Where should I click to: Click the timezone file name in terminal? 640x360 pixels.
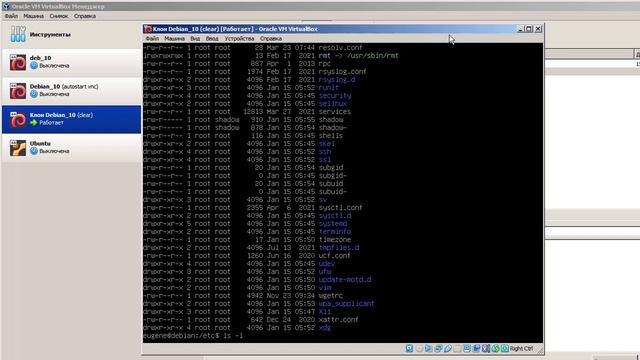335,240
